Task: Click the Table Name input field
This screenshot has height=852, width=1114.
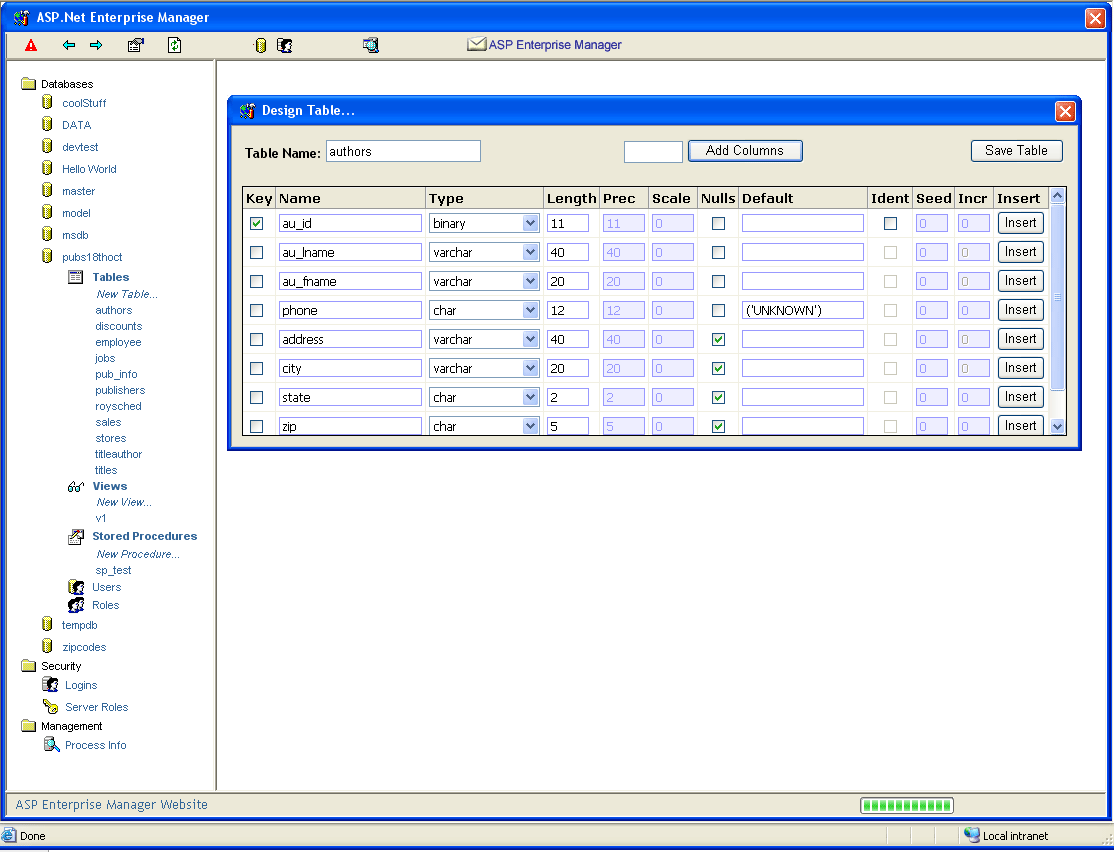Action: pyautogui.click(x=404, y=151)
